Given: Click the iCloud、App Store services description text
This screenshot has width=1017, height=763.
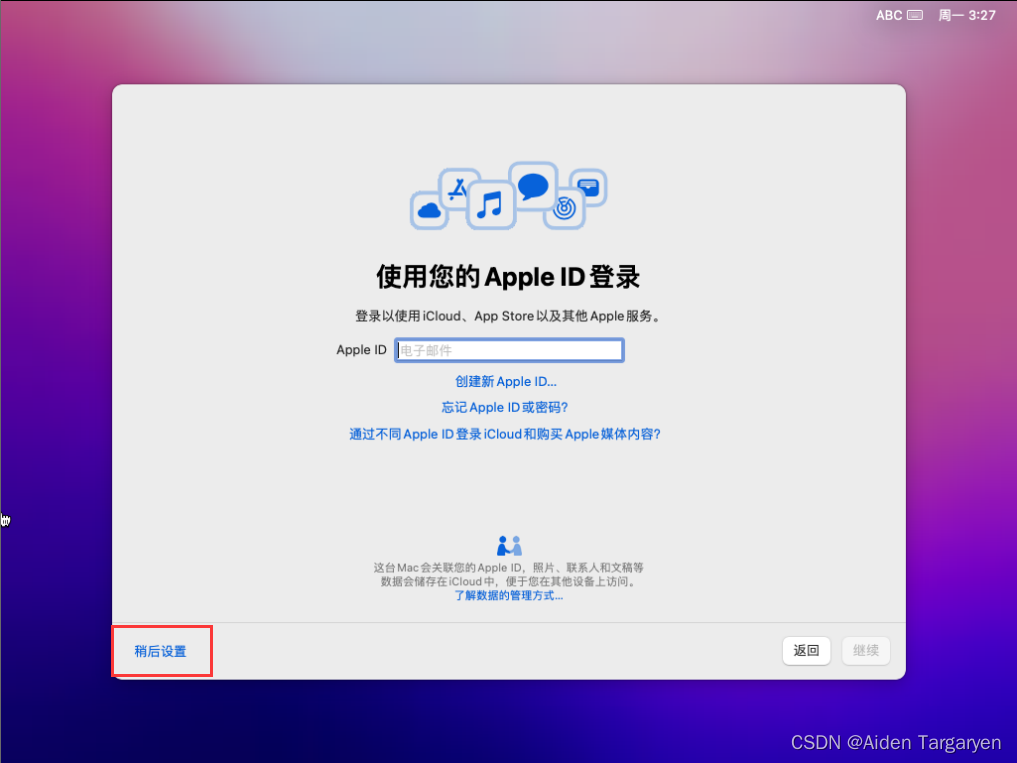Looking at the screenshot, I should click(x=508, y=317).
